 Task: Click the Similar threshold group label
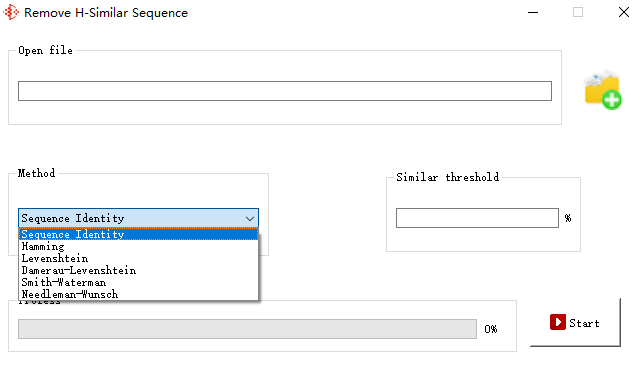tap(448, 177)
